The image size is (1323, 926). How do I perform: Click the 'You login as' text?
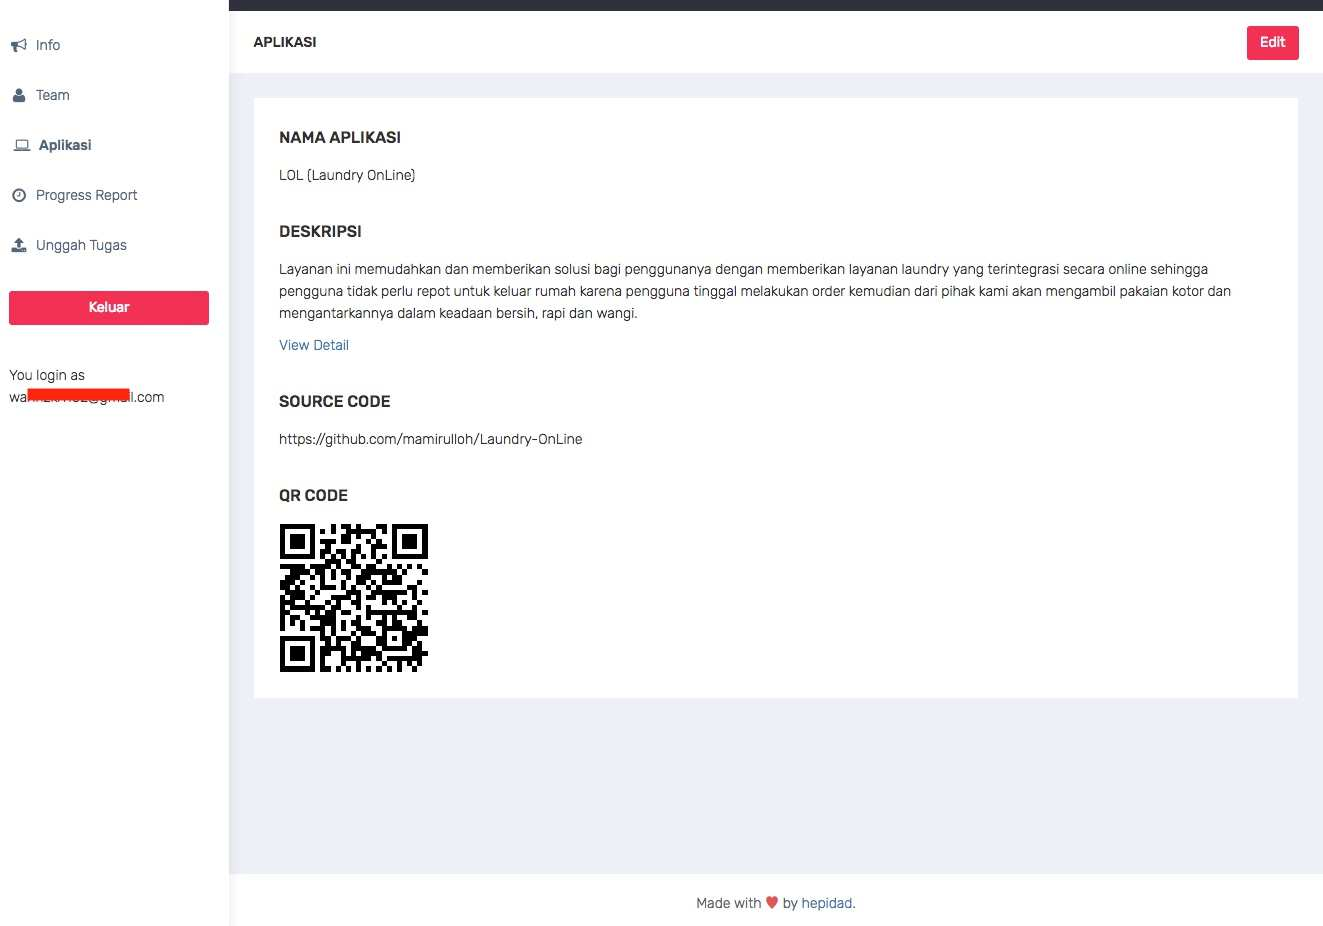47,375
